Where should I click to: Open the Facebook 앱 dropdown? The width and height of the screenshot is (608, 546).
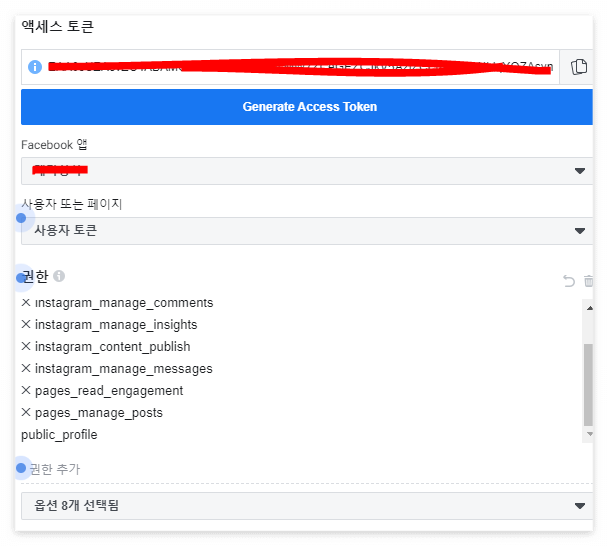click(x=307, y=171)
